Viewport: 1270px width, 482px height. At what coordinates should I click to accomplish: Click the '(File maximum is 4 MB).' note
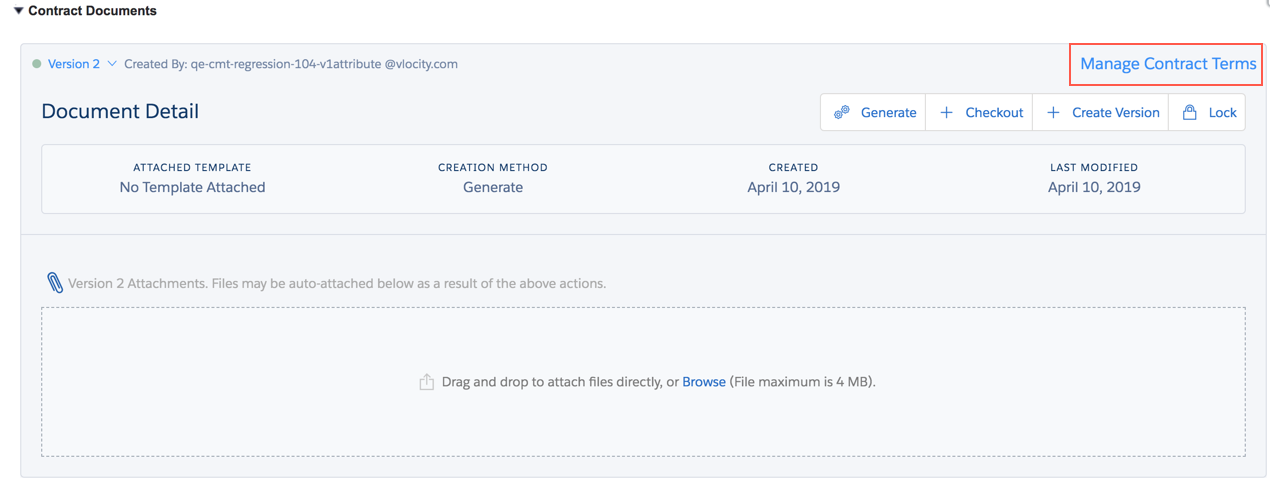click(803, 382)
